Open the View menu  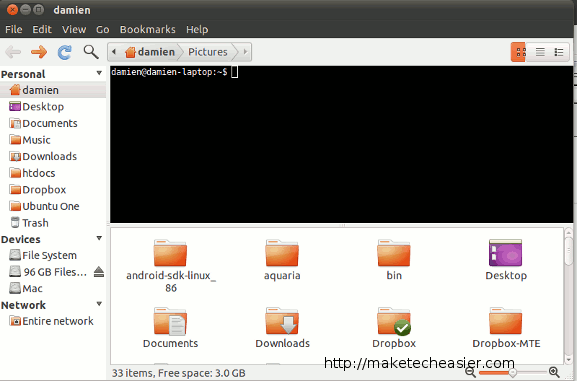click(74, 29)
